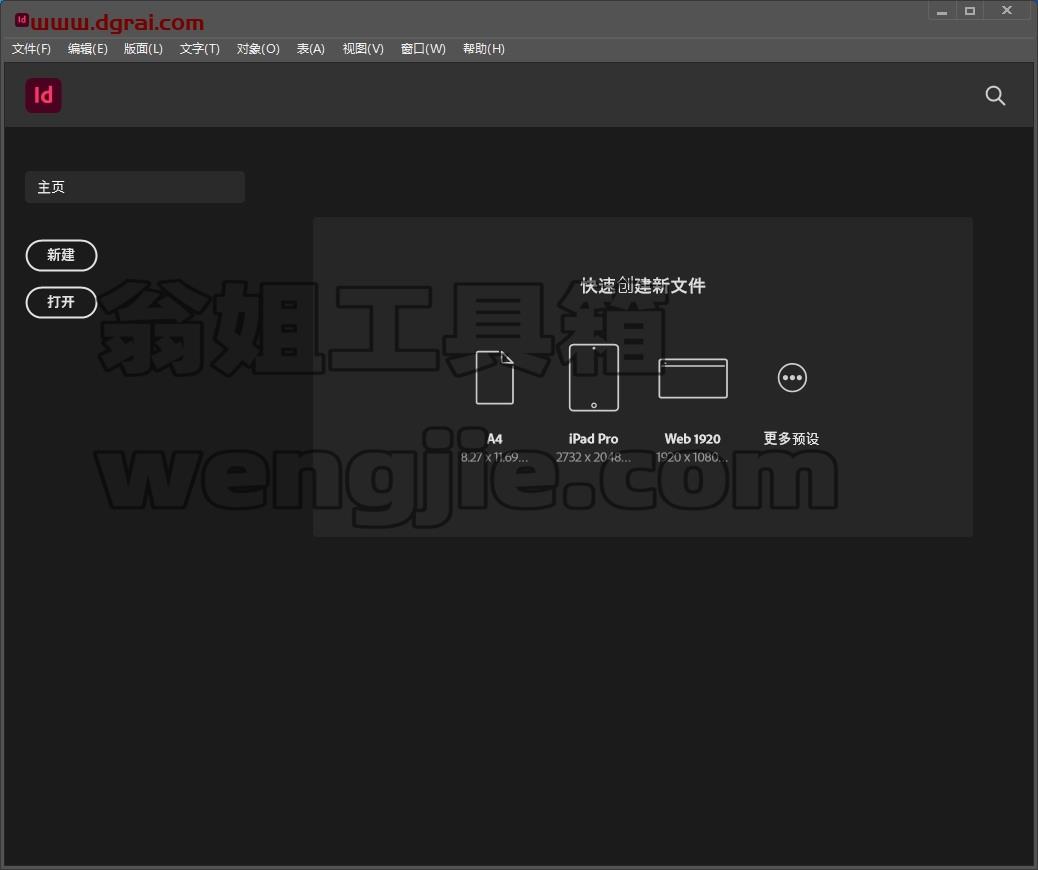Open the 窗口(W) menu

pyautogui.click(x=423, y=49)
